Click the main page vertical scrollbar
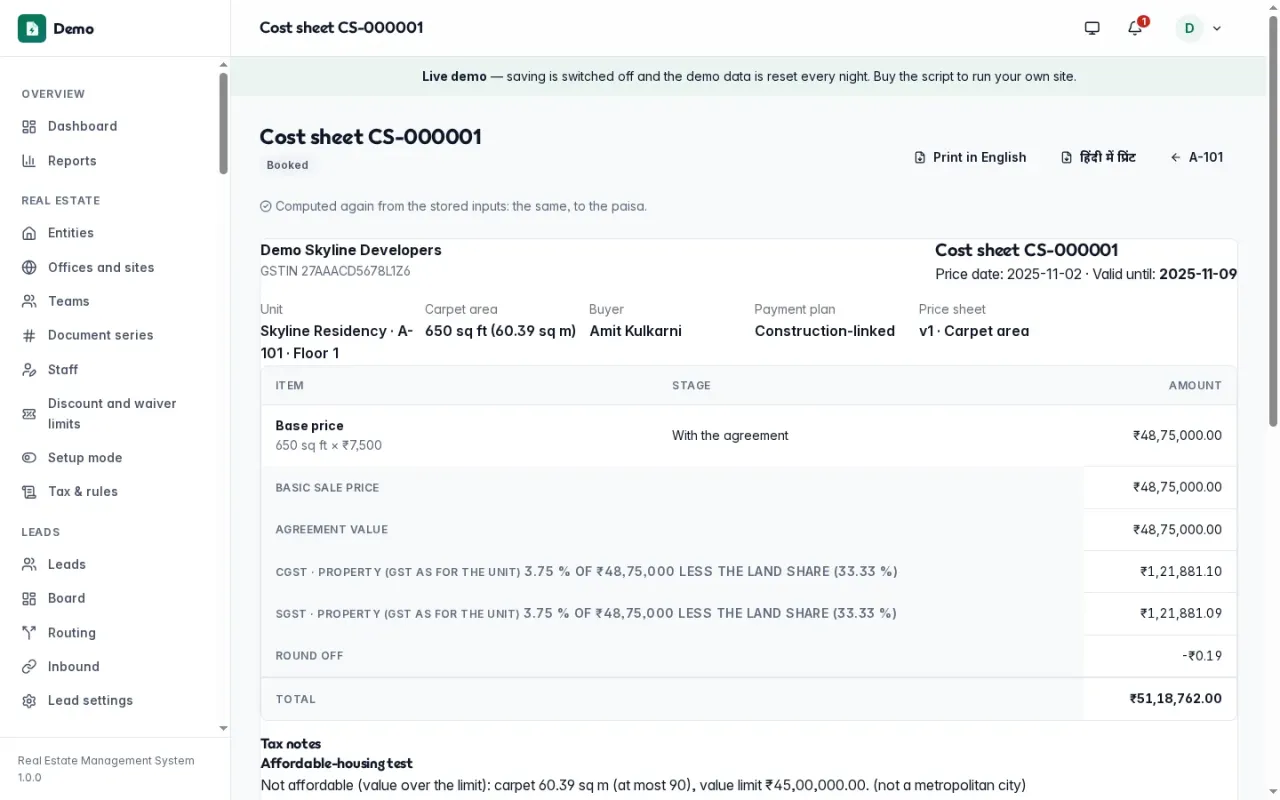Viewport: 1280px width, 800px height. [x=1273, y=222]
